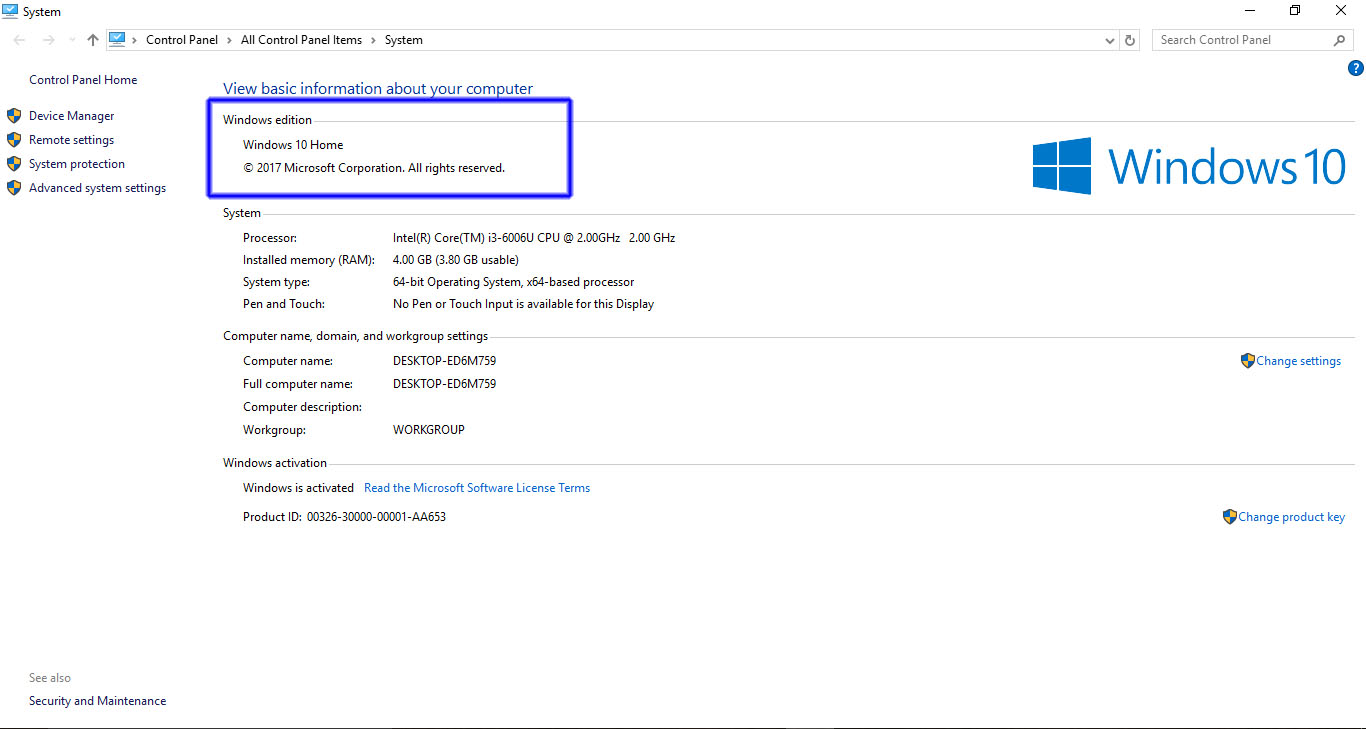The width and height of the screenshot is (1366, 729).
Task: Click Change settings link
Action: click(1299, 361)
